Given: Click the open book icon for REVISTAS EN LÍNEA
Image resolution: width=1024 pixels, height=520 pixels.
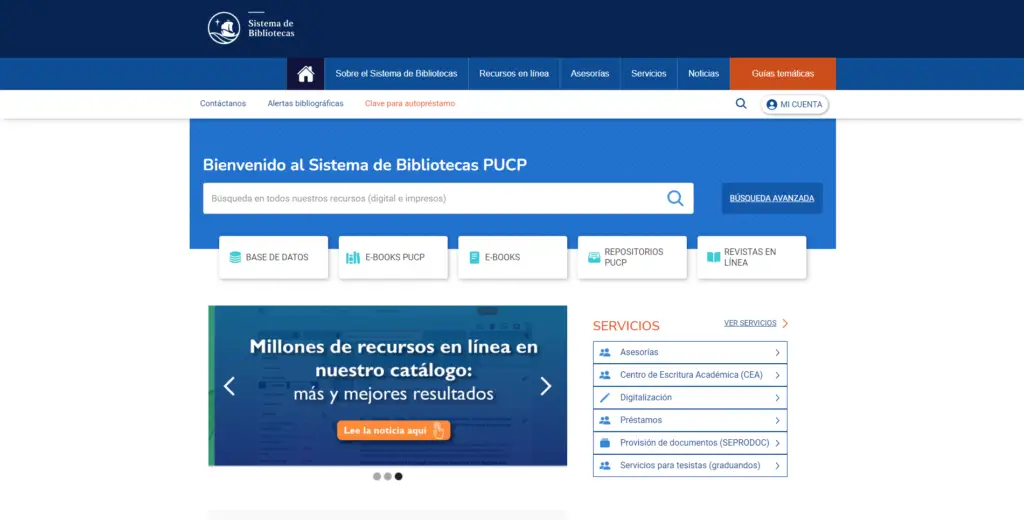Looking at the screenshot, I should (713, 257).
